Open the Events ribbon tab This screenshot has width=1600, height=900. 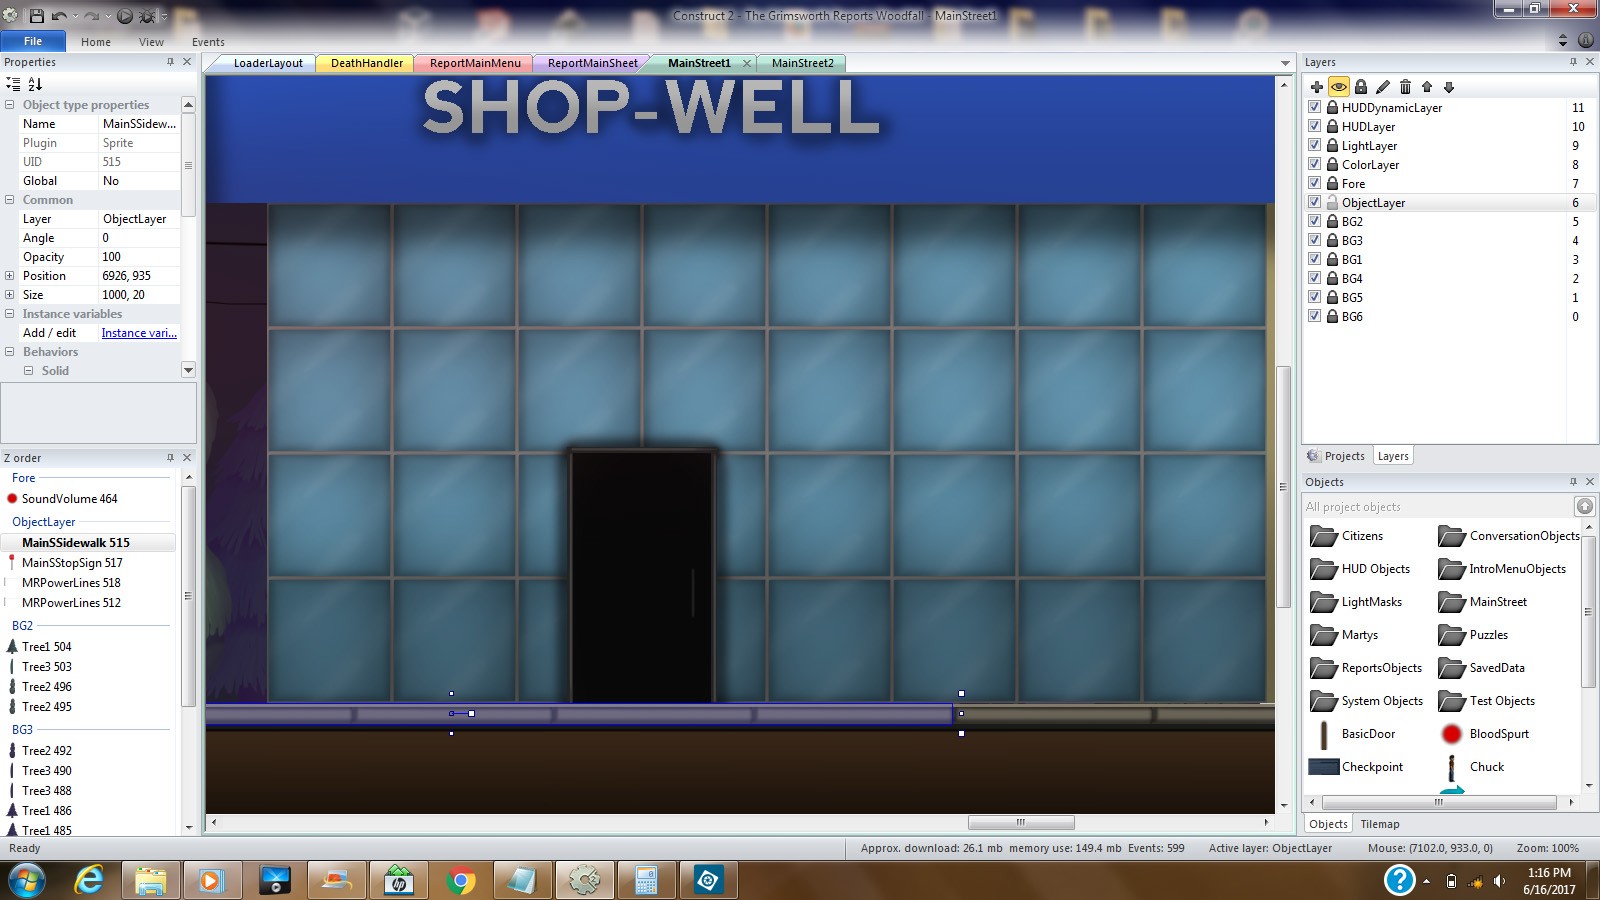[x=208, y=42]
